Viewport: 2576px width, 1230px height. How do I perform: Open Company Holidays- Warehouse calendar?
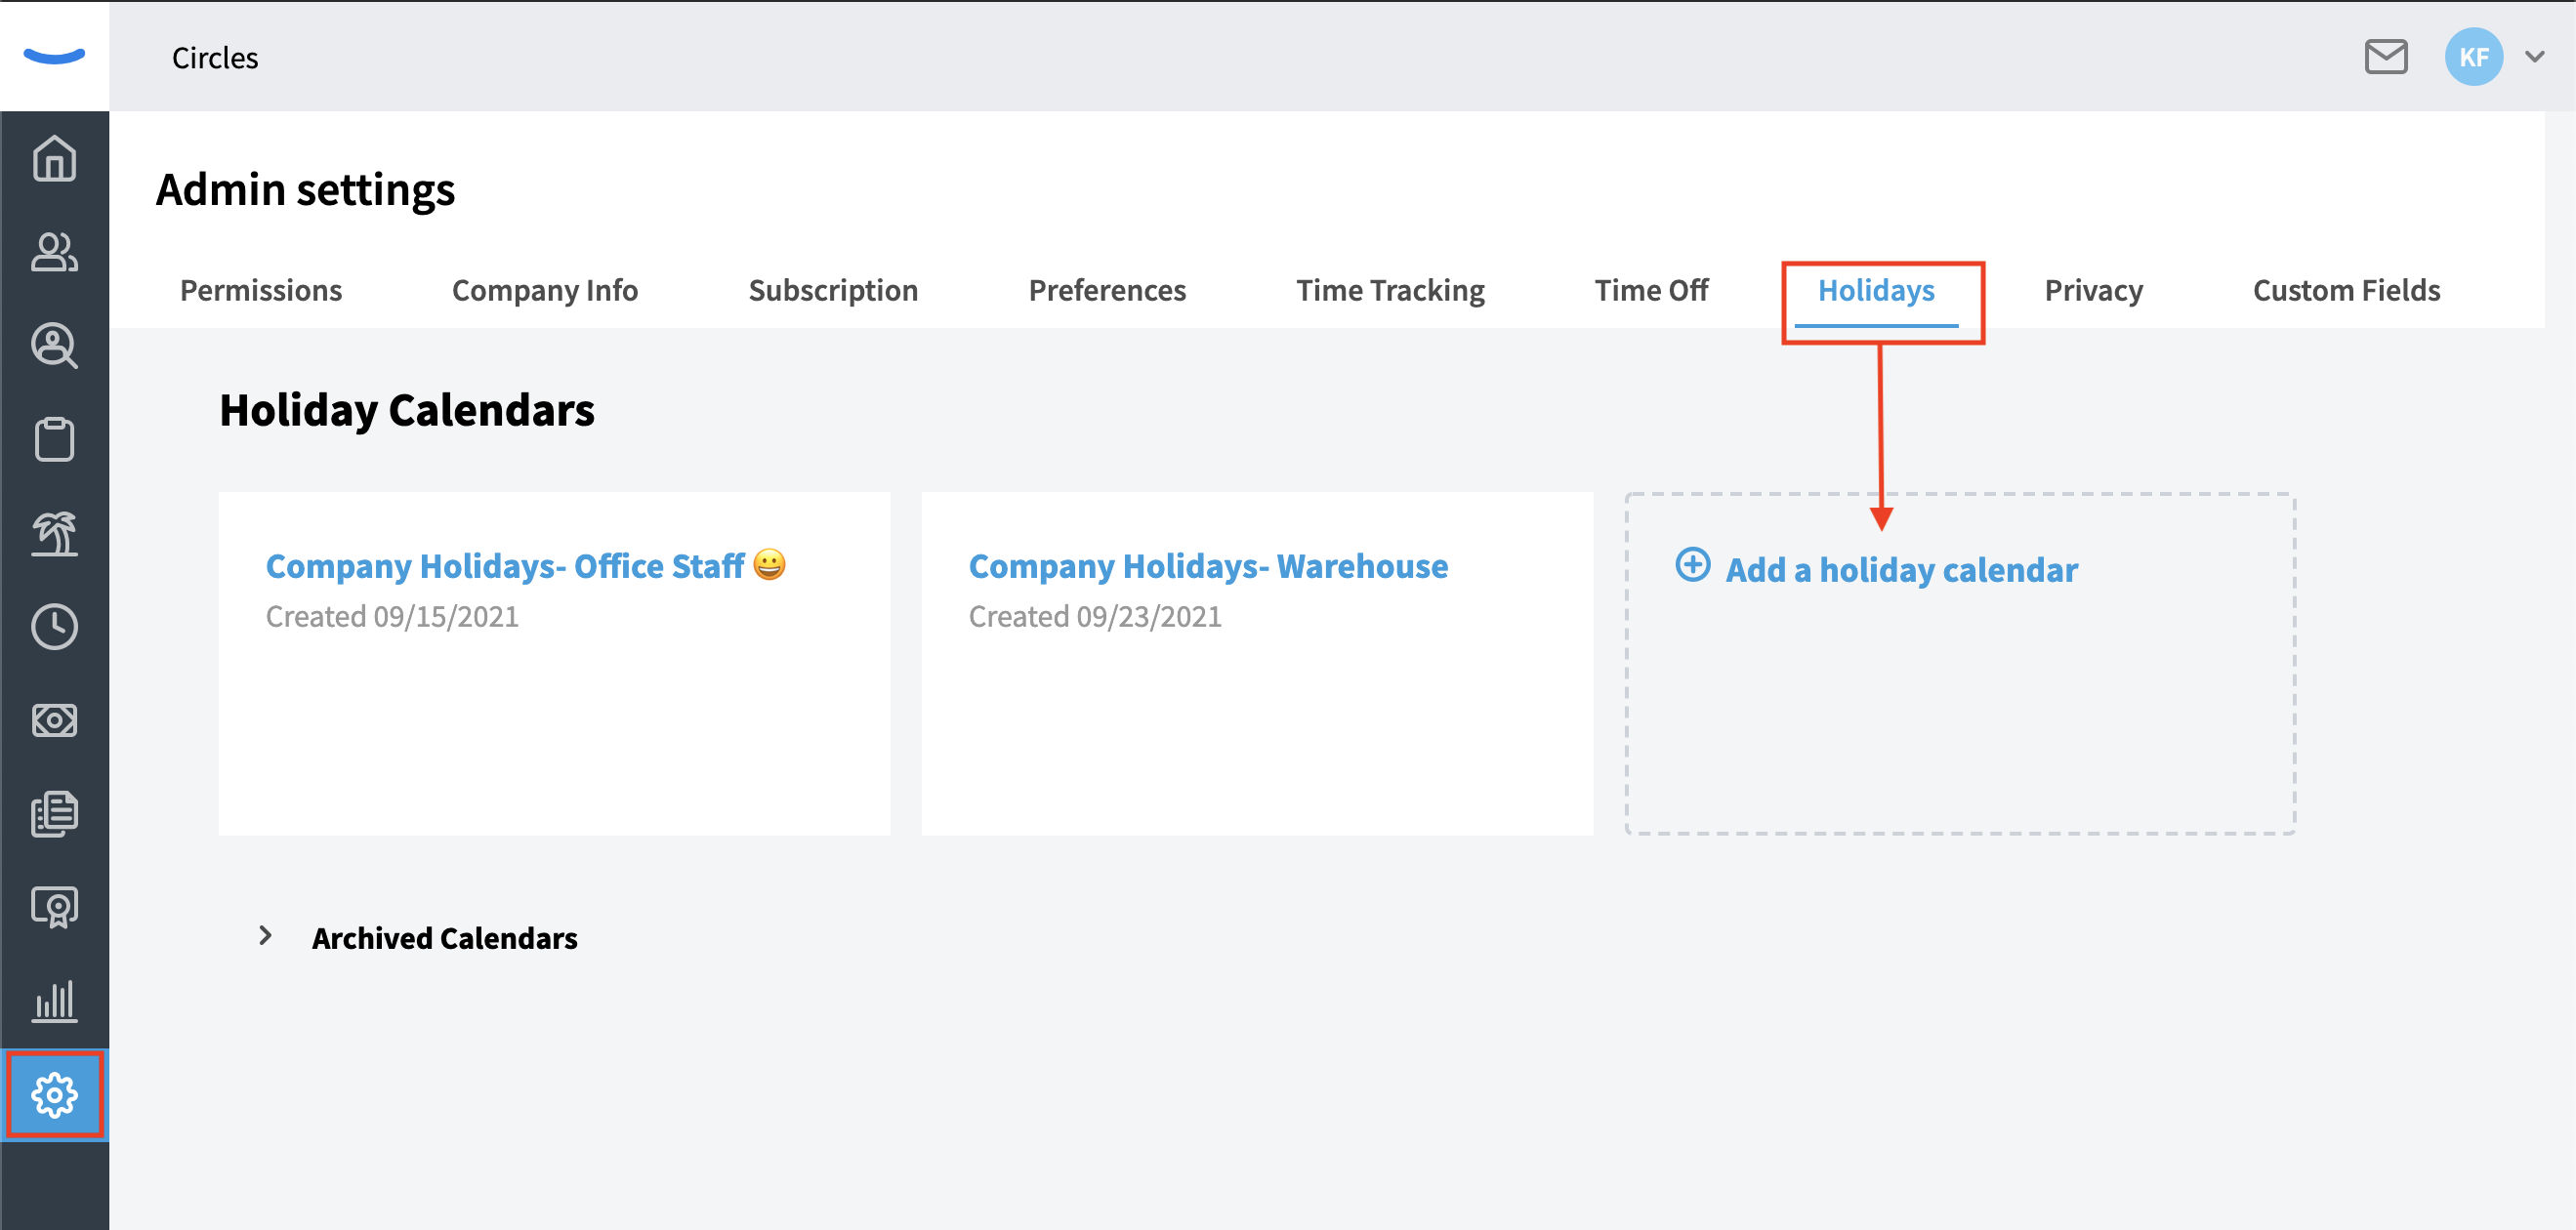[x=1208, y=566]
